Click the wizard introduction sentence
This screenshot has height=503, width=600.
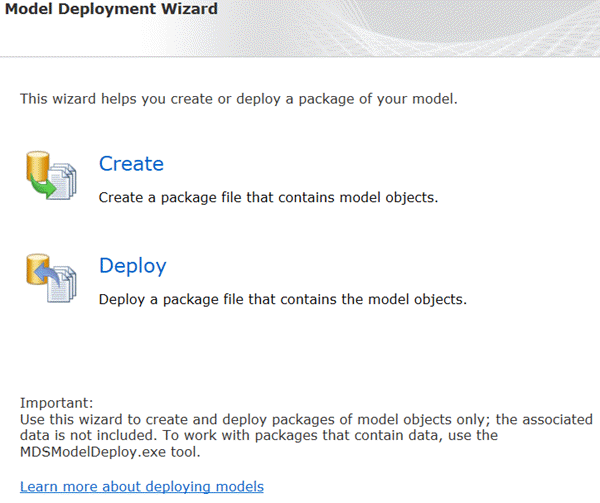click(239, 99)
